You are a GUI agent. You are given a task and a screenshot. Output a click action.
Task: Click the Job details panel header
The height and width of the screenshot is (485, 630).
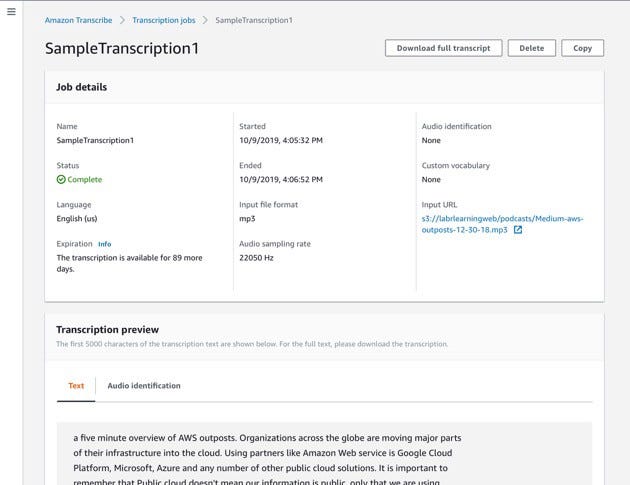[82, 87]
